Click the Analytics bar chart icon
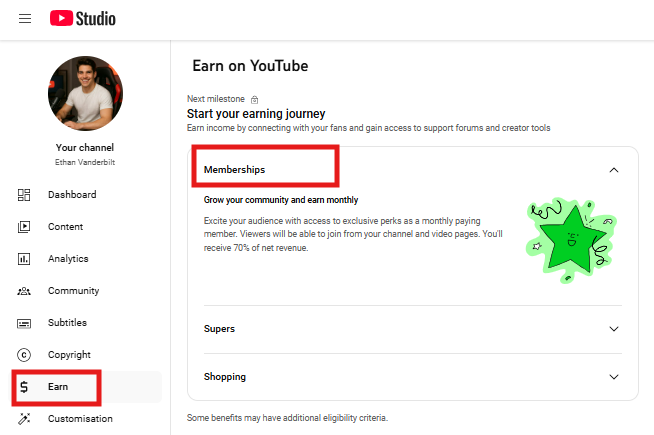 24,259
